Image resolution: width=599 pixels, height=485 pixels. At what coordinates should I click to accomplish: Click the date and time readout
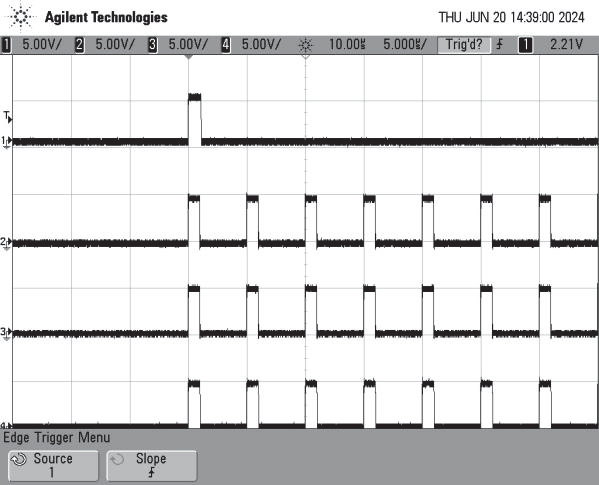pos(511,17)
